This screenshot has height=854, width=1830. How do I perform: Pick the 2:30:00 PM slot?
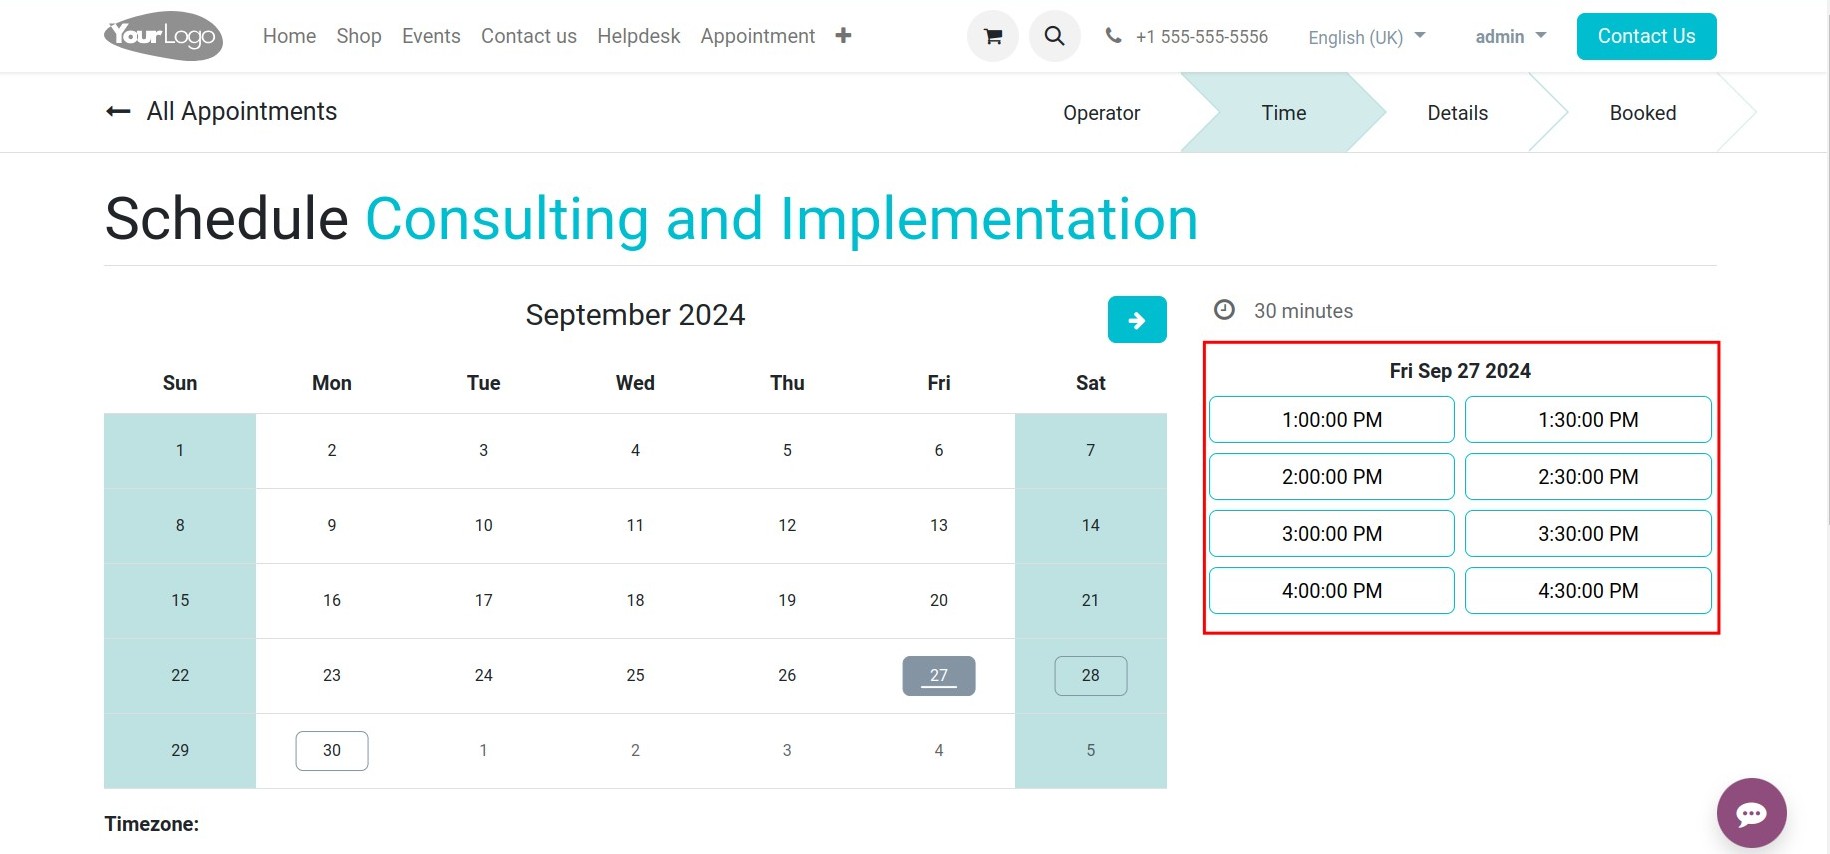tap(1588, 477)
